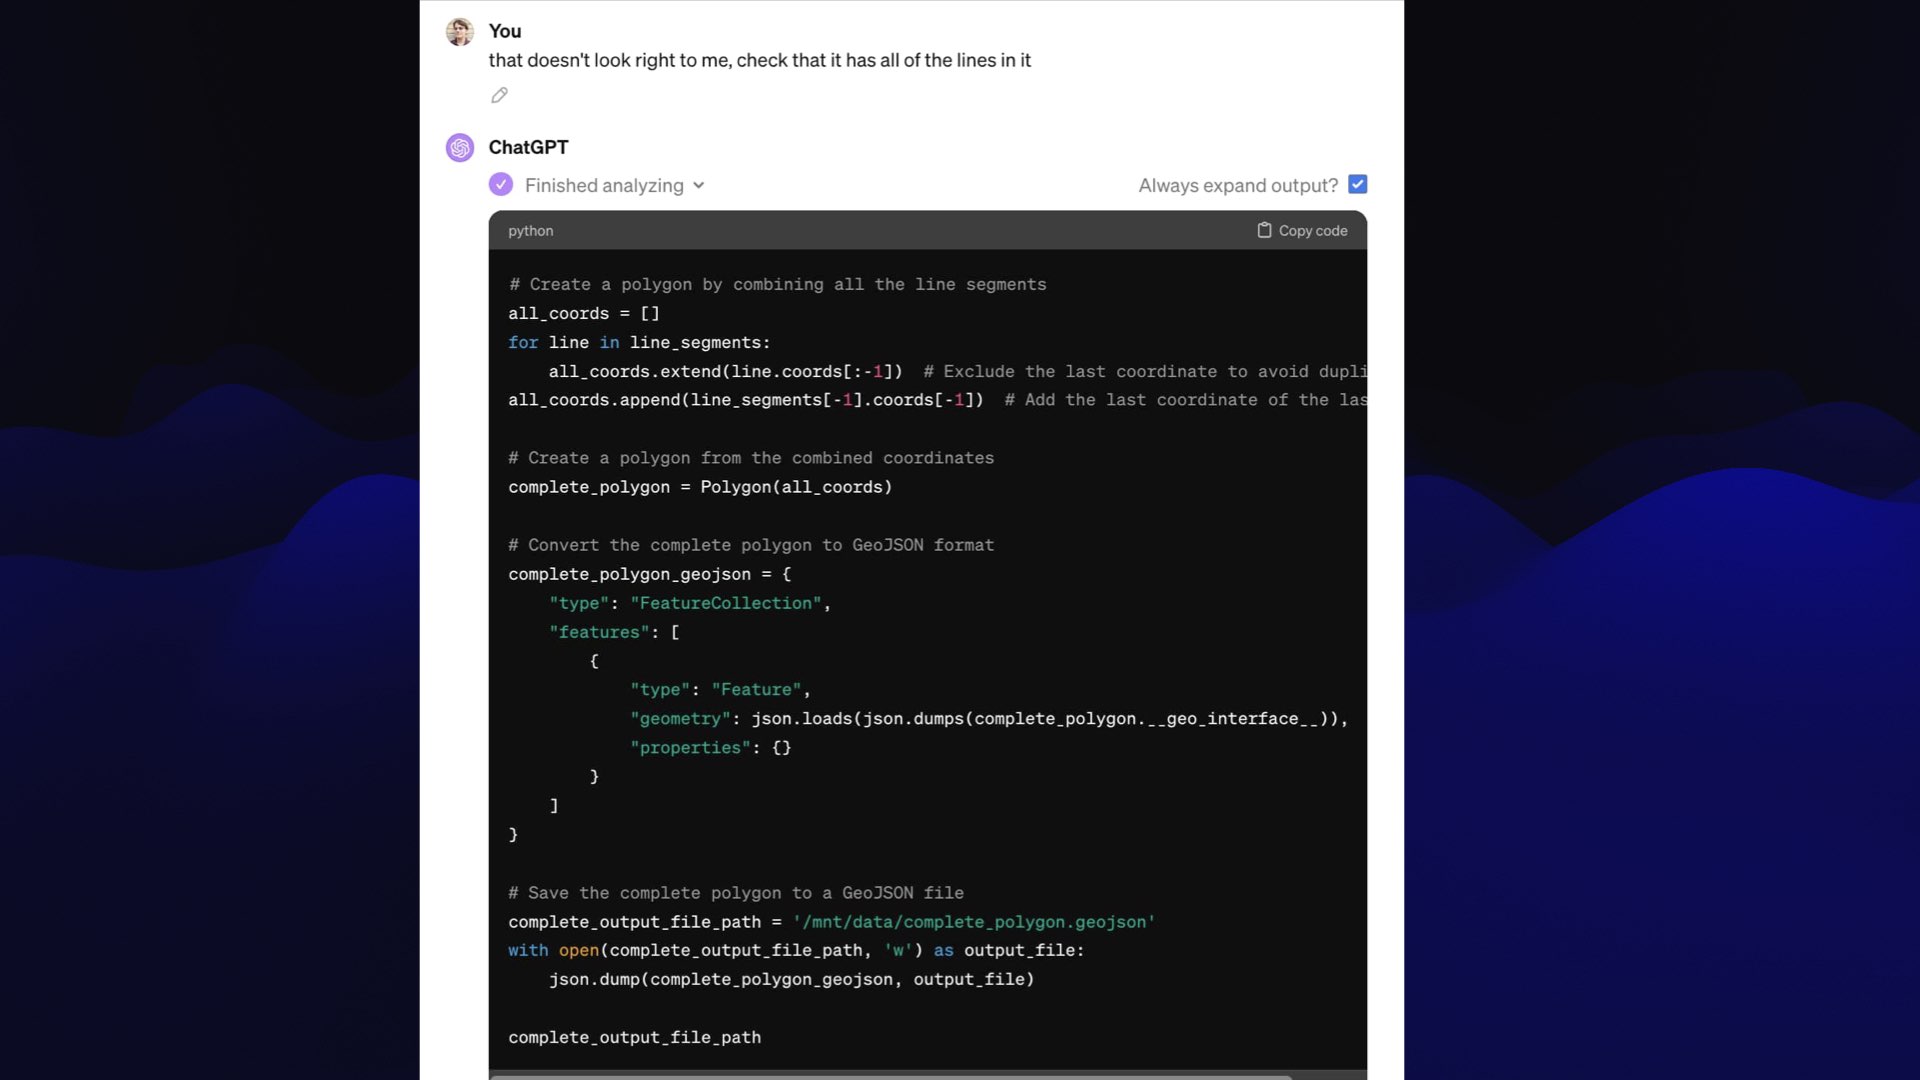Click the python language label icon

[x=530, y=229]
